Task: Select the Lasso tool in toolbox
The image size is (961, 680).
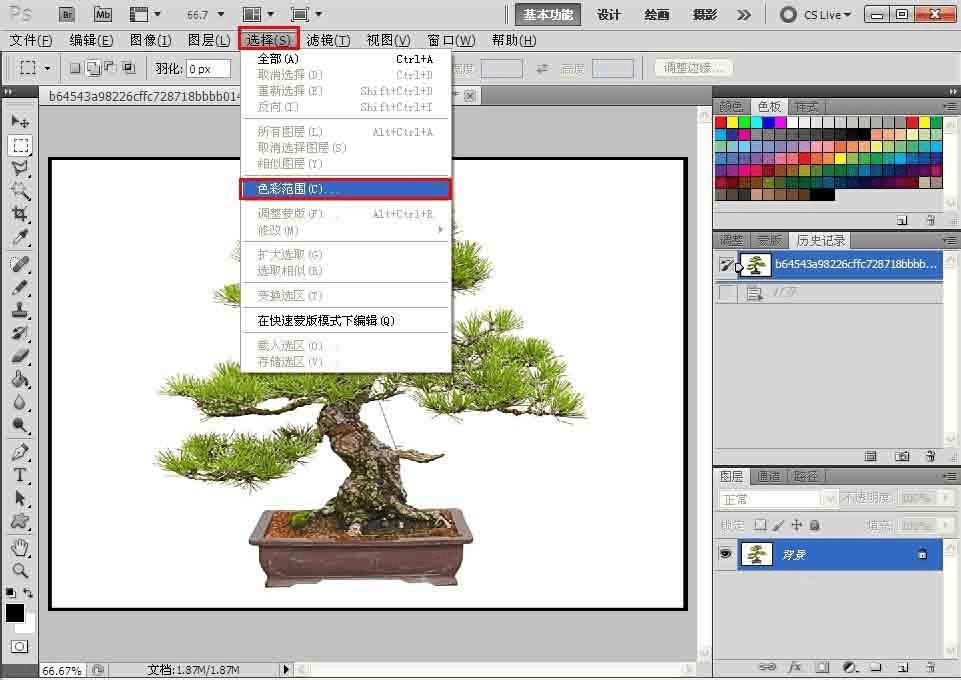Action: (x=20, y=169)
